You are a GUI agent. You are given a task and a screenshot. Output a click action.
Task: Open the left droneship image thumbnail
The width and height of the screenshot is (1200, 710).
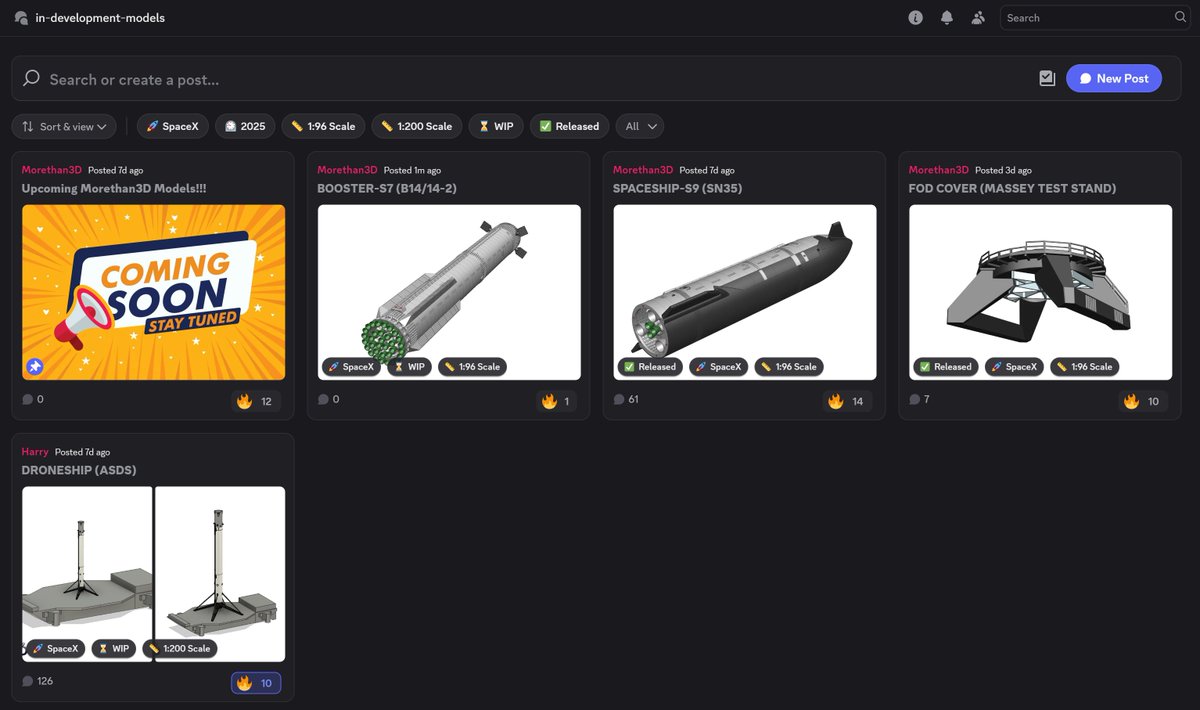[87, 574]
